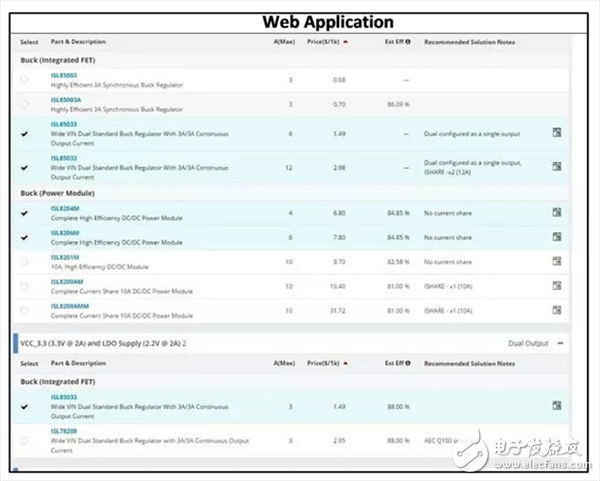Screen dimensions: 600x481
Task: Open document icon for 6A ISL85033 row
Action: [556, 132]
